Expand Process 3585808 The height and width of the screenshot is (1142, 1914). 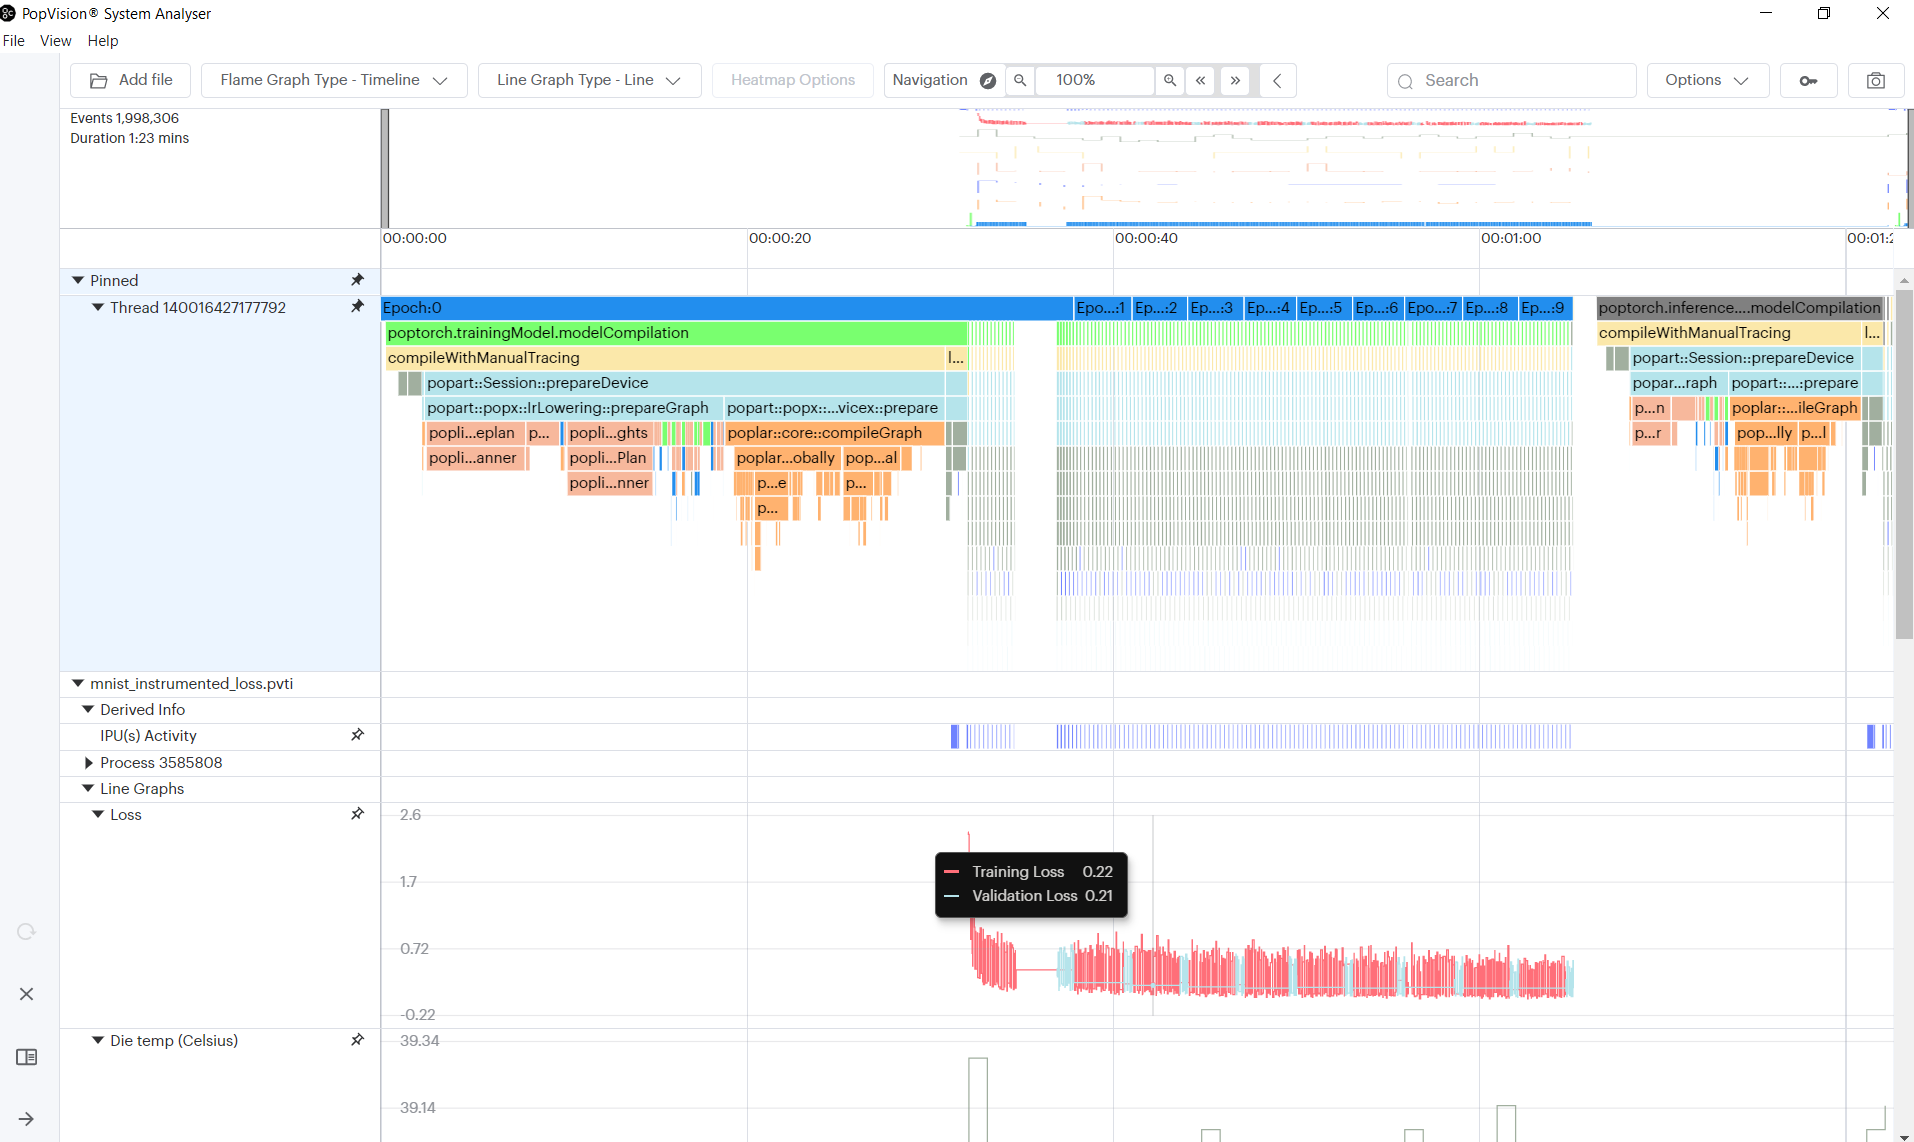[89, 762]
